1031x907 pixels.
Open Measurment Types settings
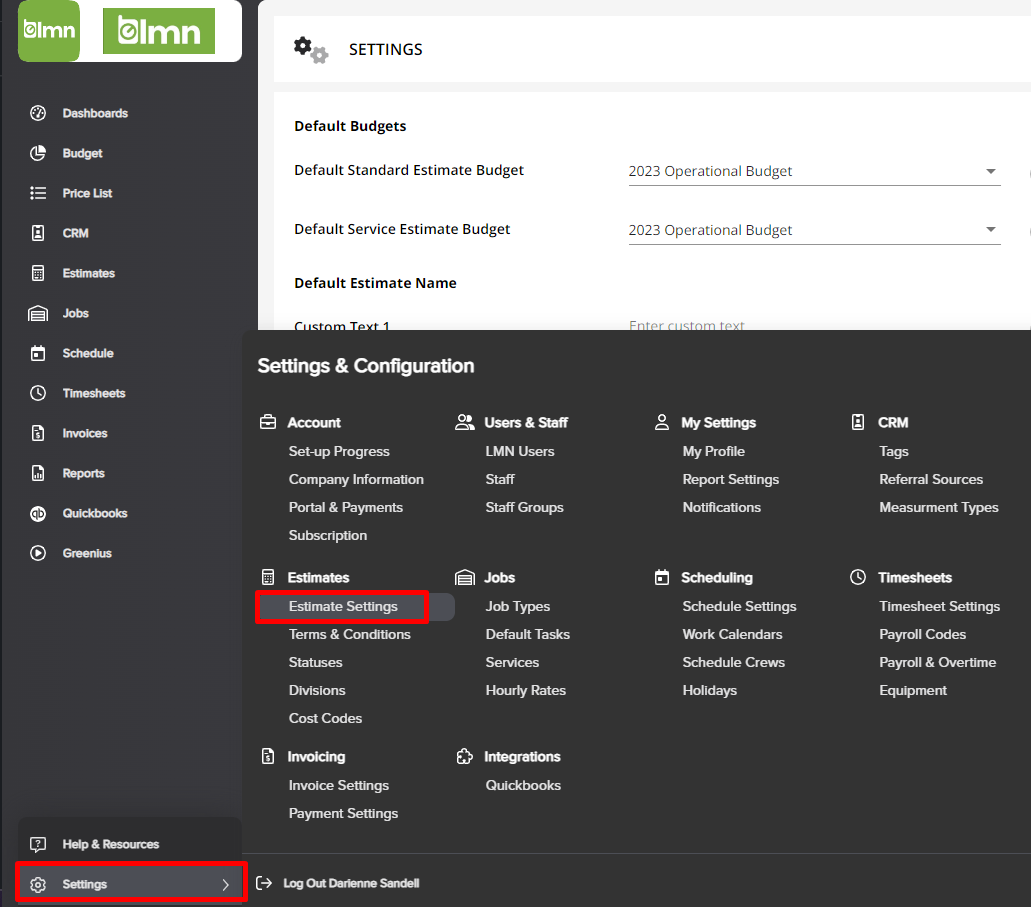click(x=939, y=507)
